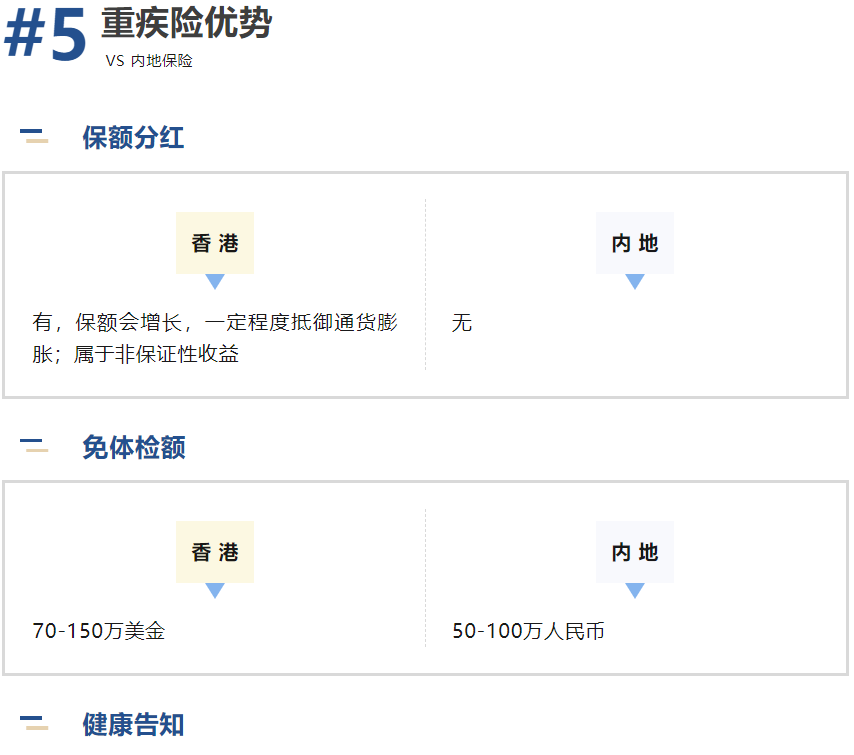Click the 香港 label in 保额分红 box
The height and width of the screenshot is (755, 854).
215,243
